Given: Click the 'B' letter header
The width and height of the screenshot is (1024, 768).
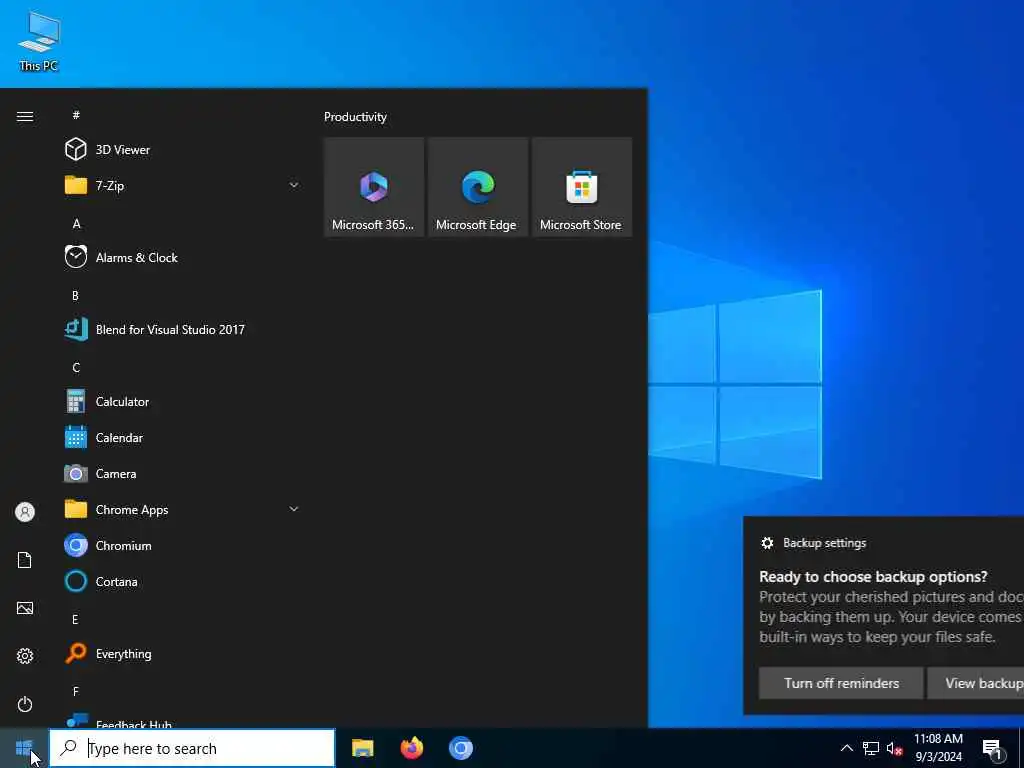Looking at the screenshot, I should (x=75, y=296).
